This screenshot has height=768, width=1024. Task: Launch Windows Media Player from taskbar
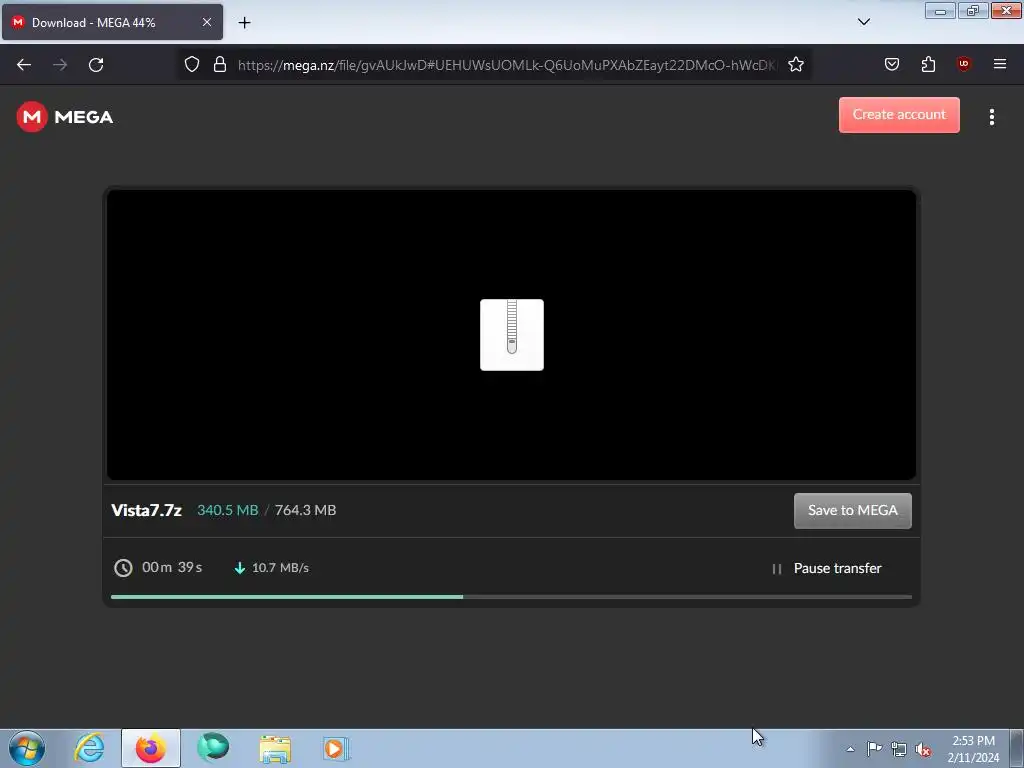(336, 748)
